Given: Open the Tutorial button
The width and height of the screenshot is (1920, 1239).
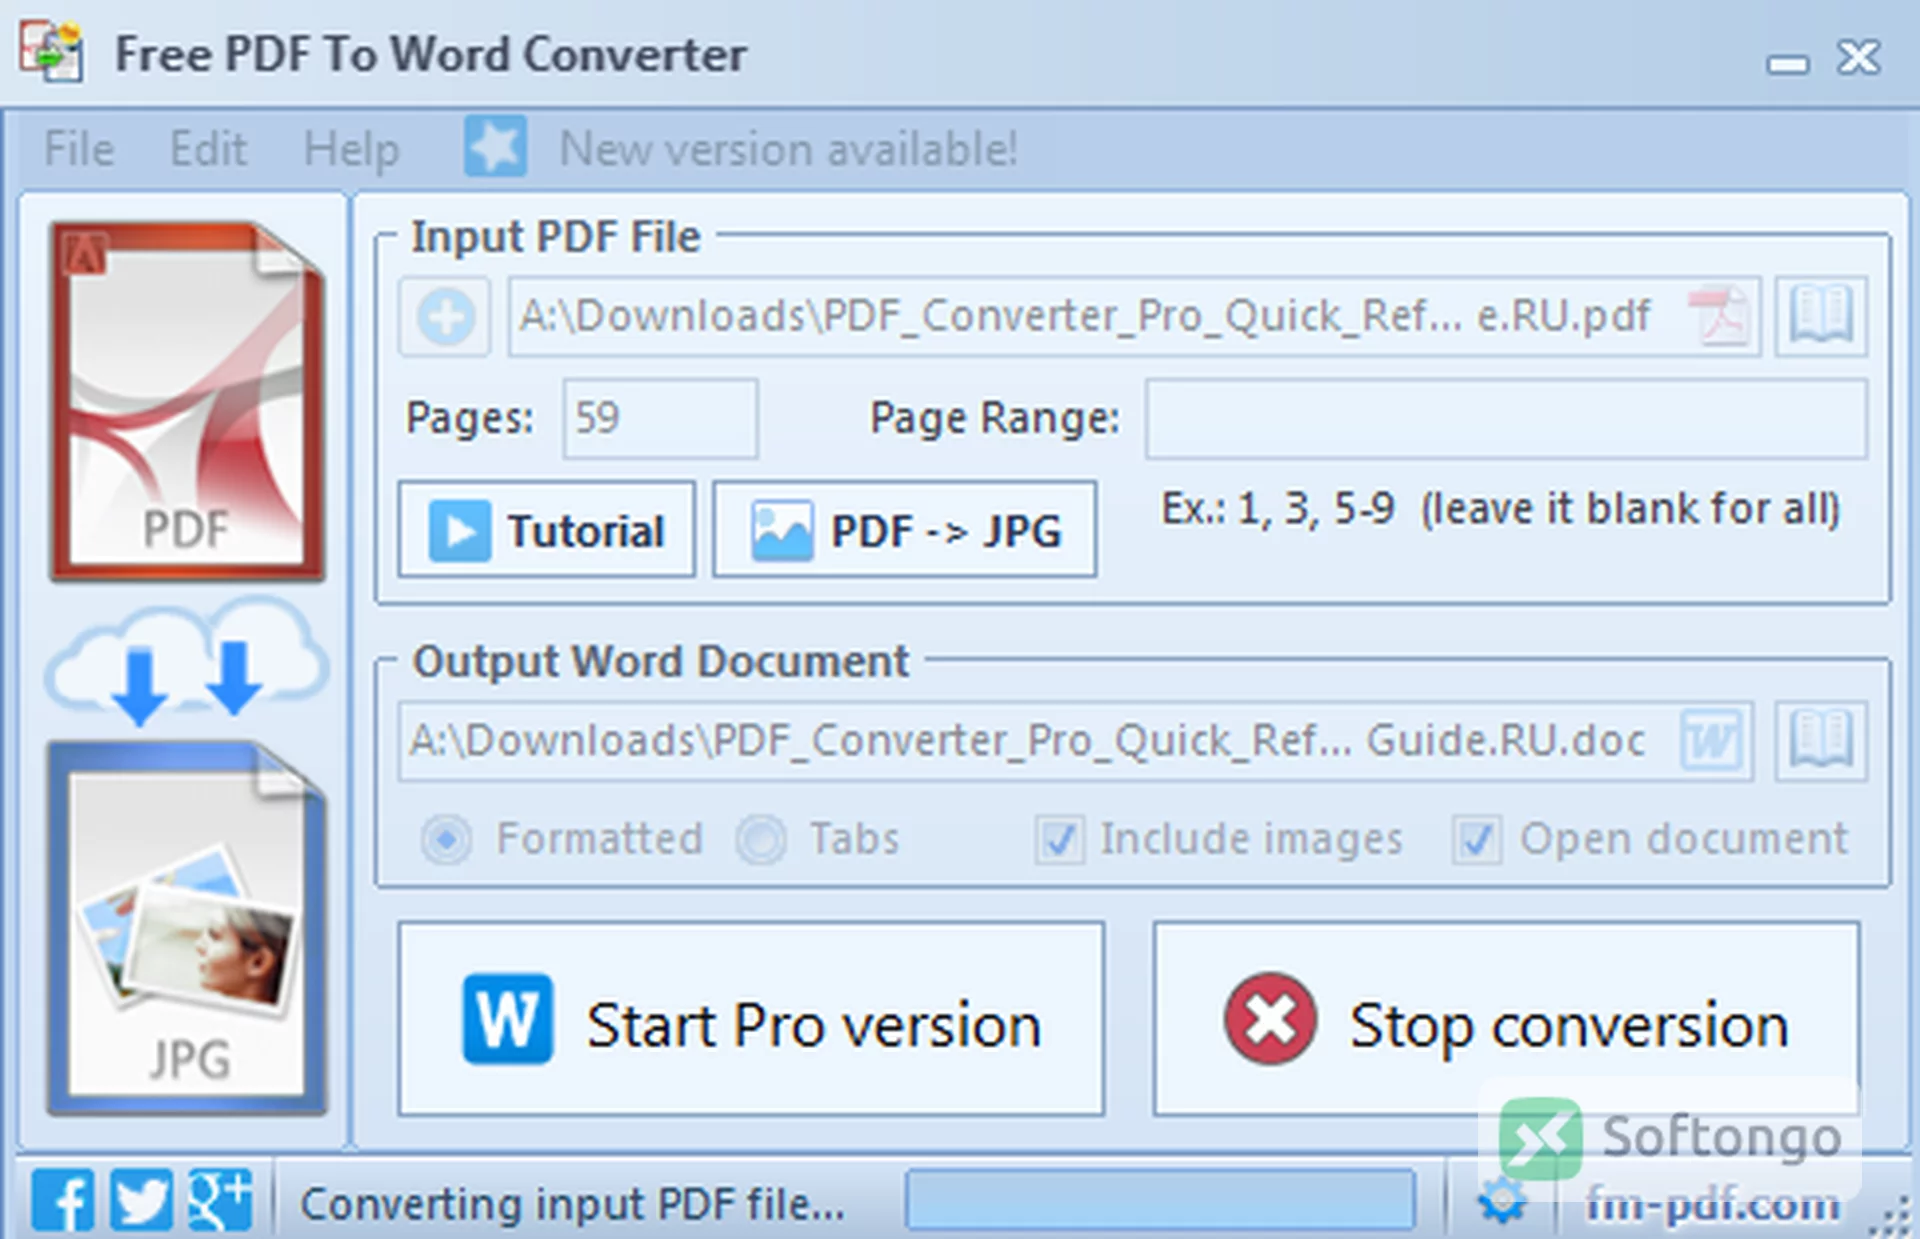Looking at the screenshot, I should 547,530.
